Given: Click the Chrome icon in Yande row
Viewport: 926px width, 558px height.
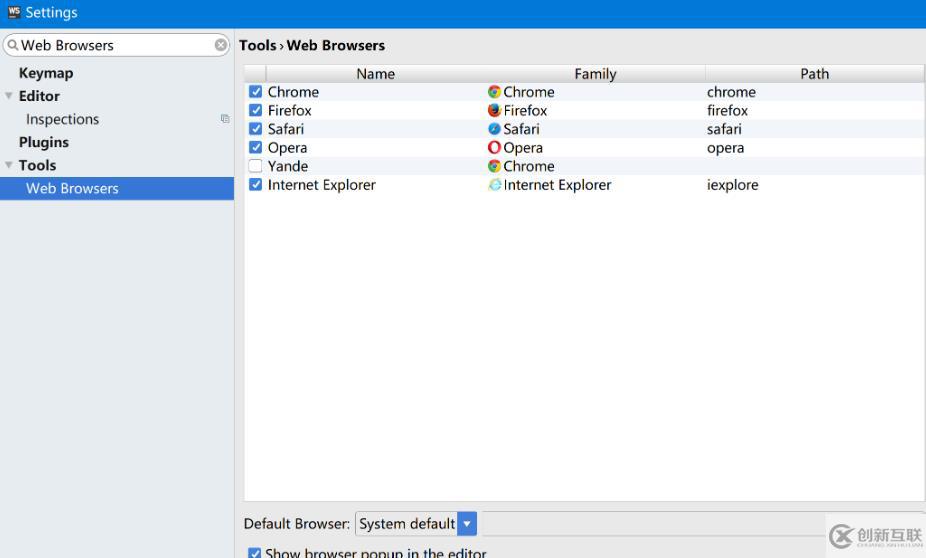Looking at the screenshot, I should 494,166.
